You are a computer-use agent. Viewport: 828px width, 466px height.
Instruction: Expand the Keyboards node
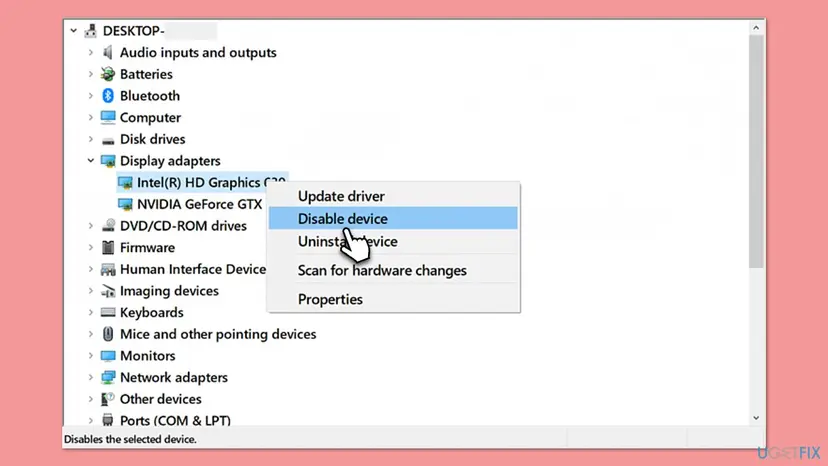pyautogui.click(x=91, y=312)
